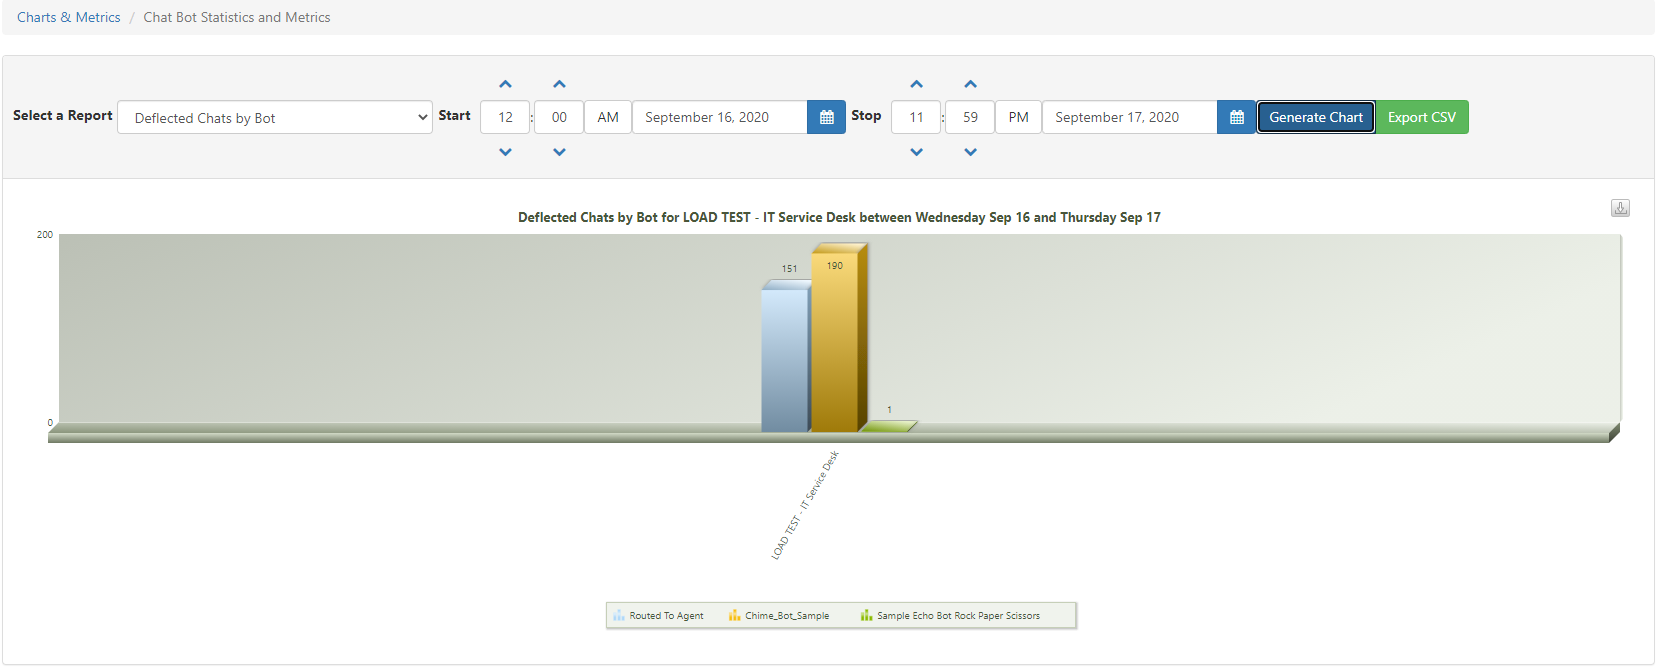The width and height of the screenshot is (1663, 671).
Task: Increase the Stop hour with up arrow
Action: [x=916, y=85]
